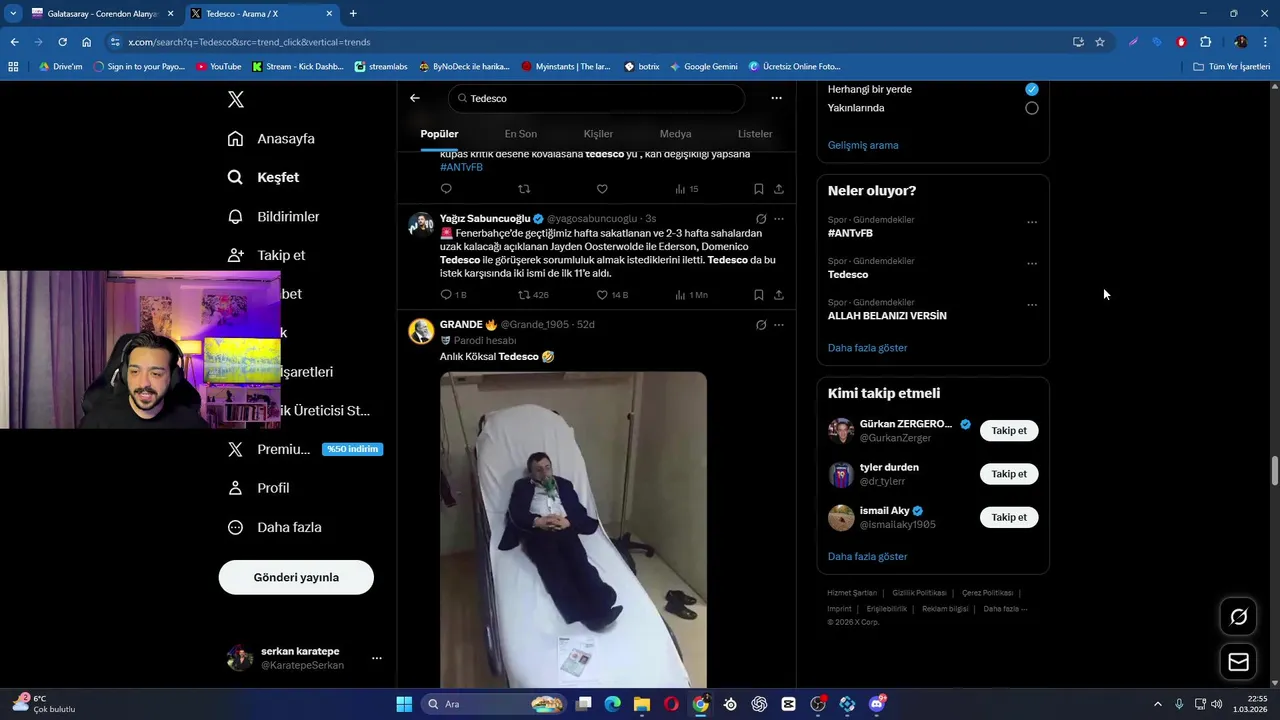
Task: Open more options for ALLAH BELANIZI VERSİN trend
Action: tap(1032, 304)
